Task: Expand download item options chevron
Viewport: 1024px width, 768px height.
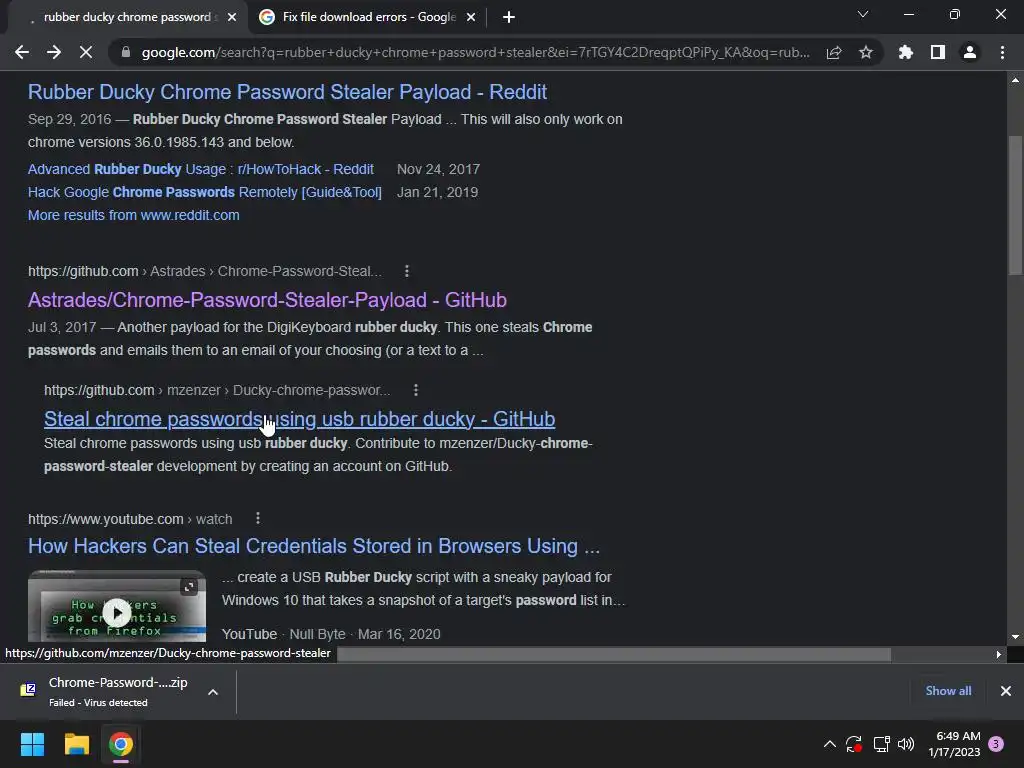Action: pos(213,692)
